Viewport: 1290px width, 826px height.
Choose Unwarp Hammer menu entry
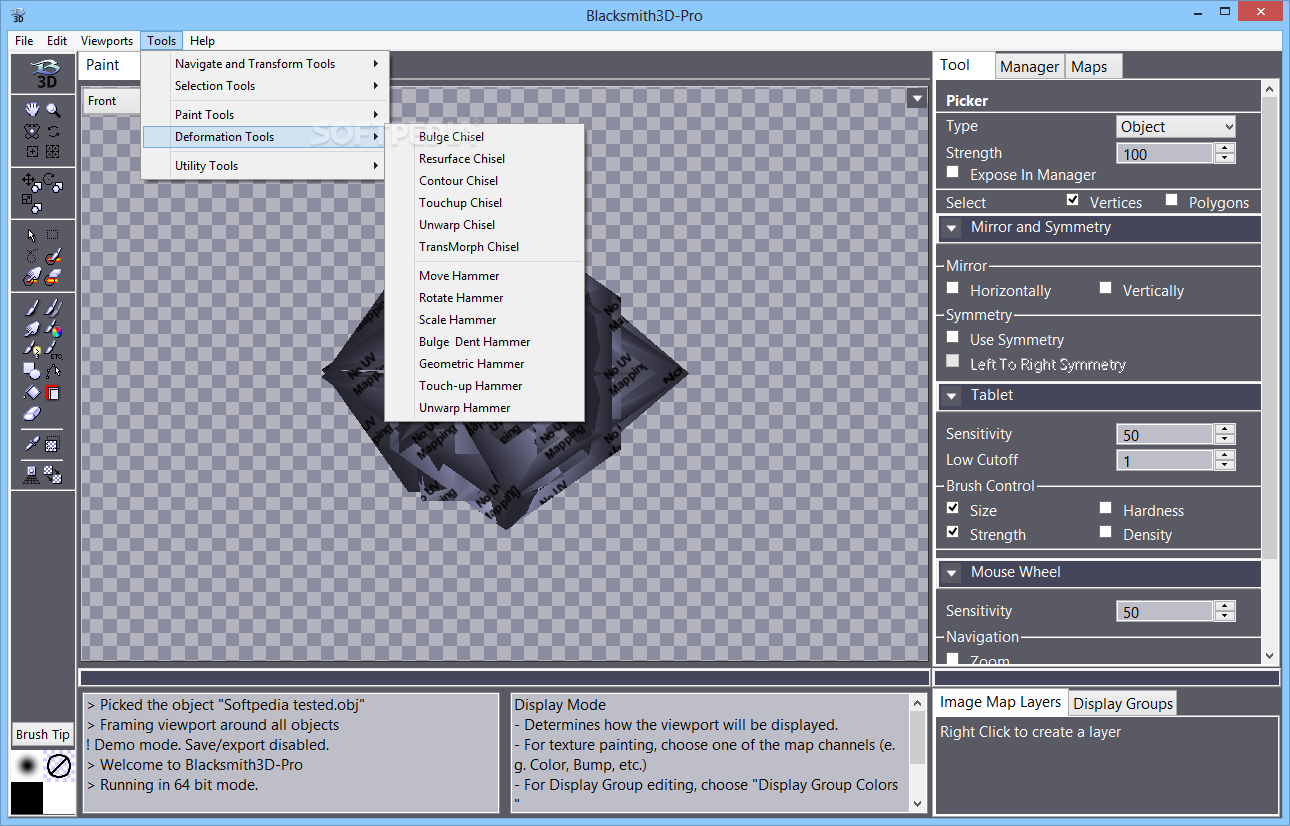(x=484, y=408)
